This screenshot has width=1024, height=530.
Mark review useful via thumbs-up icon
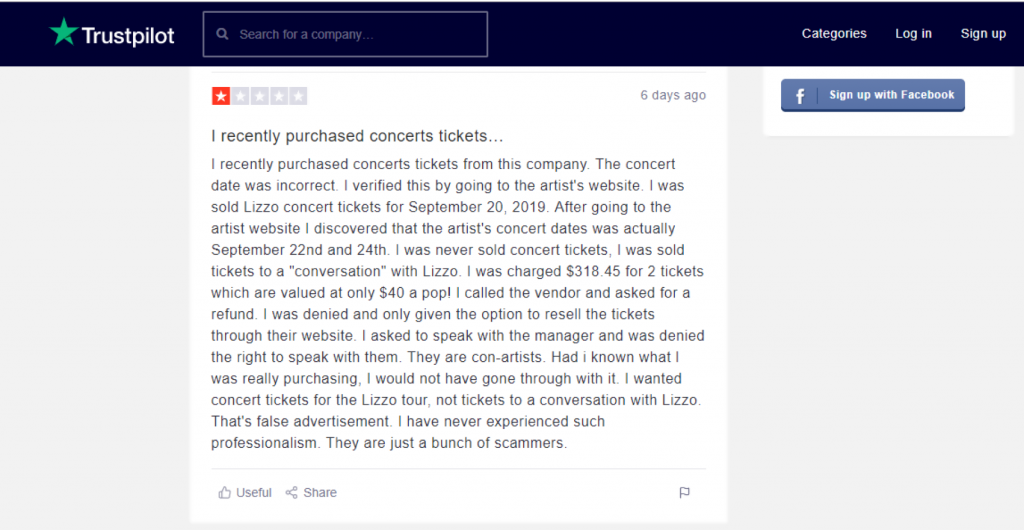click(x=225, y=493)
